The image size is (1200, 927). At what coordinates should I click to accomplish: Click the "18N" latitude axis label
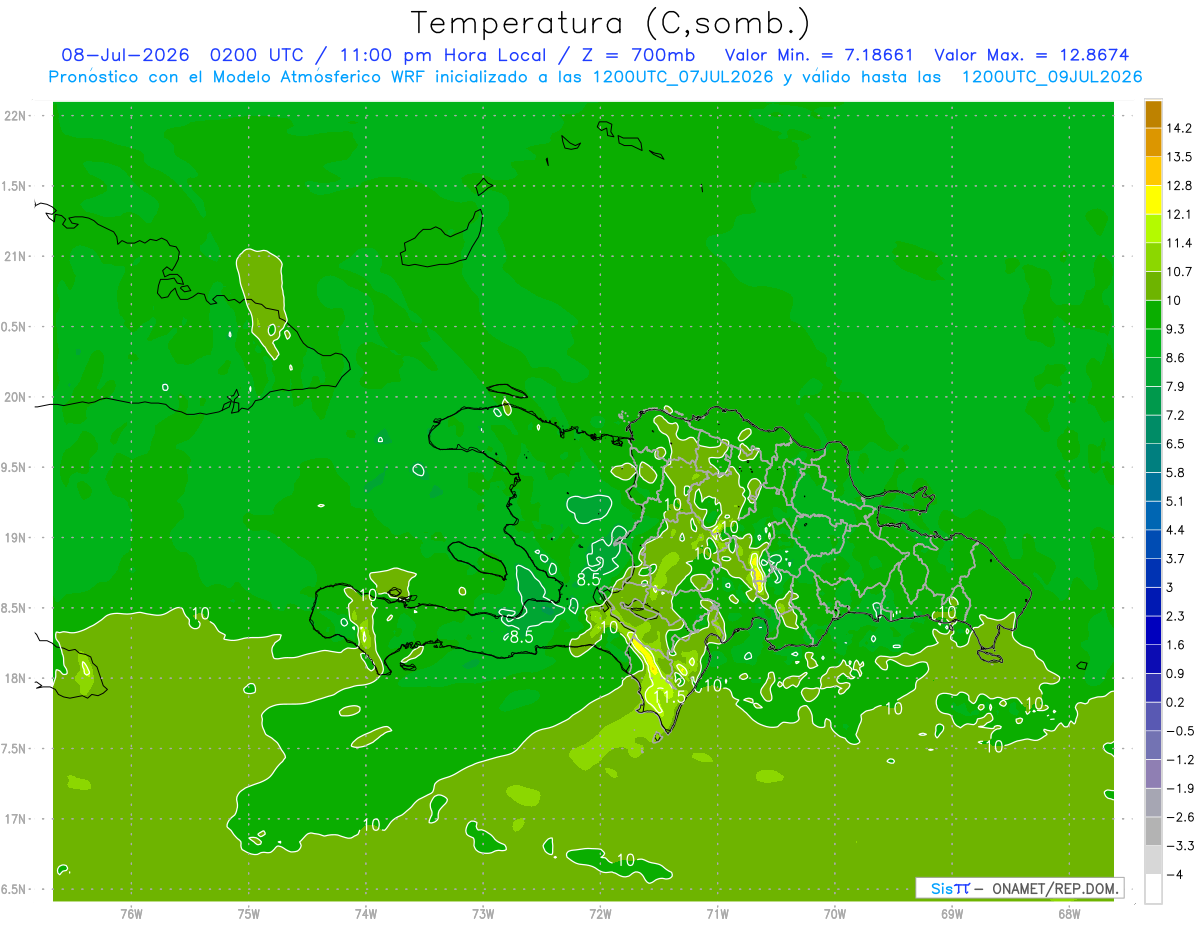click(x=15, y=678)
